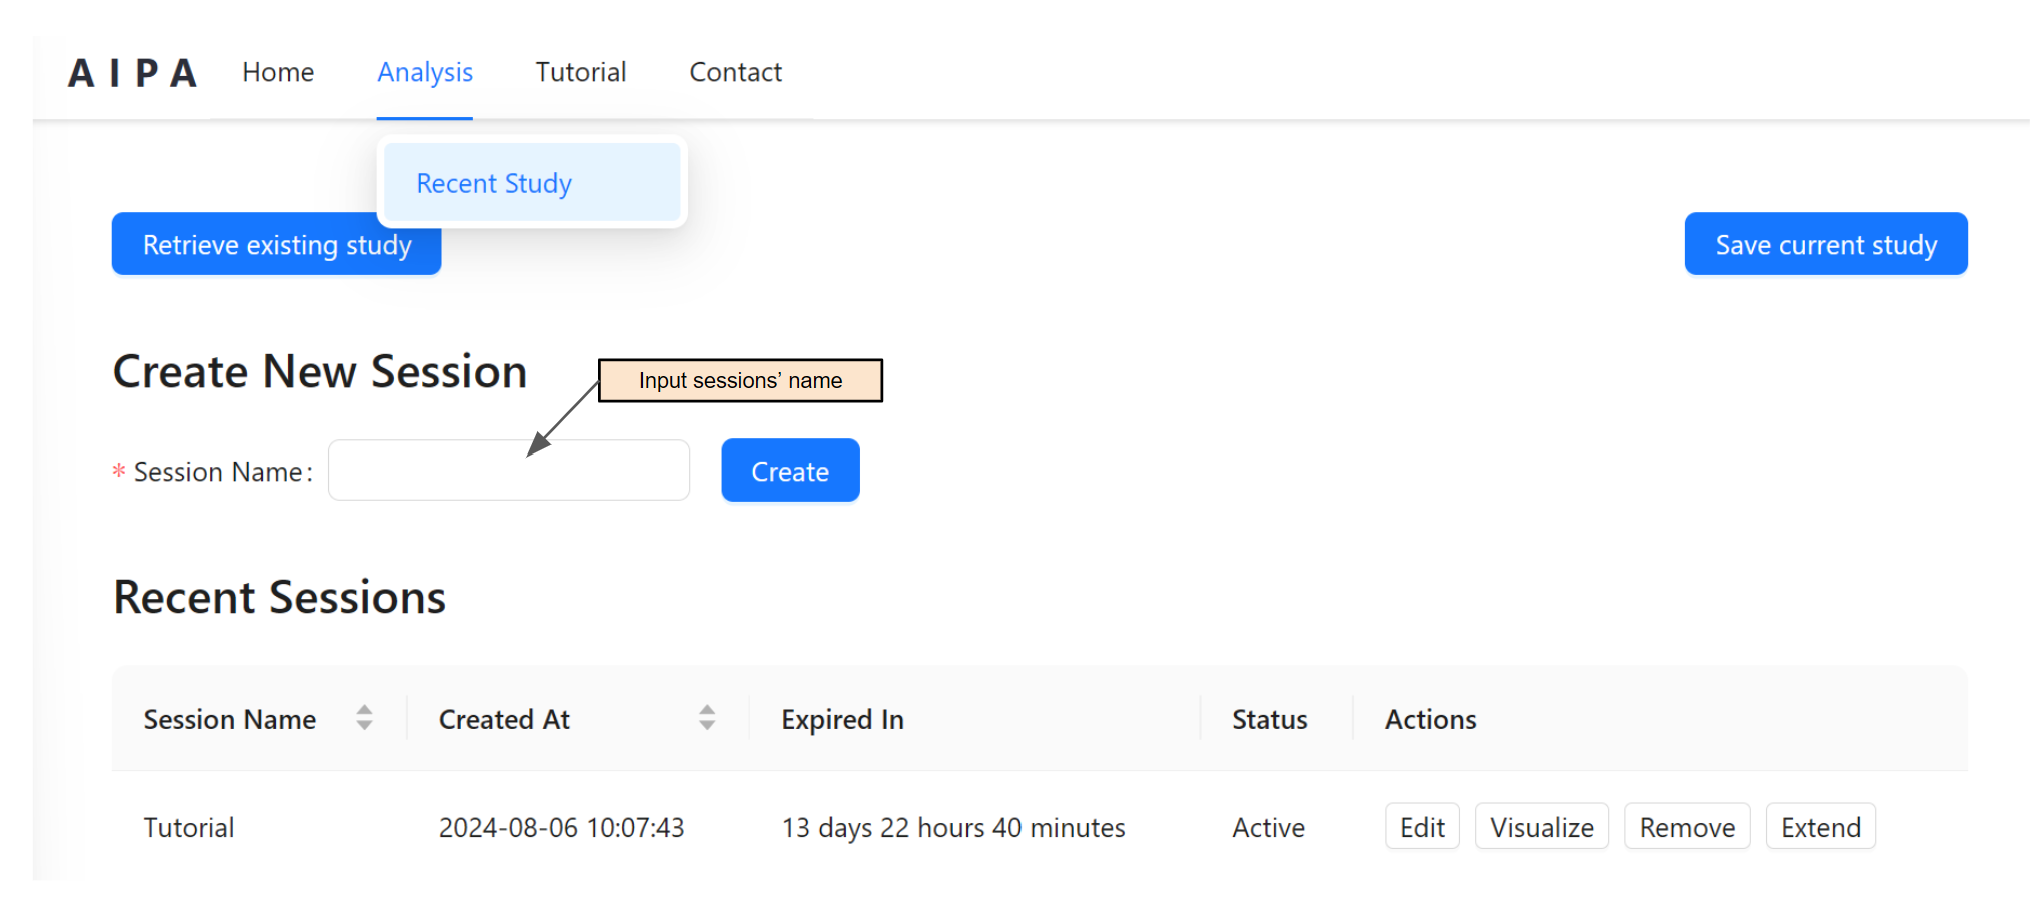Click the Session Name sort arrows icon
Viewport: 2034px width, 904px height.
coord(364,718)
